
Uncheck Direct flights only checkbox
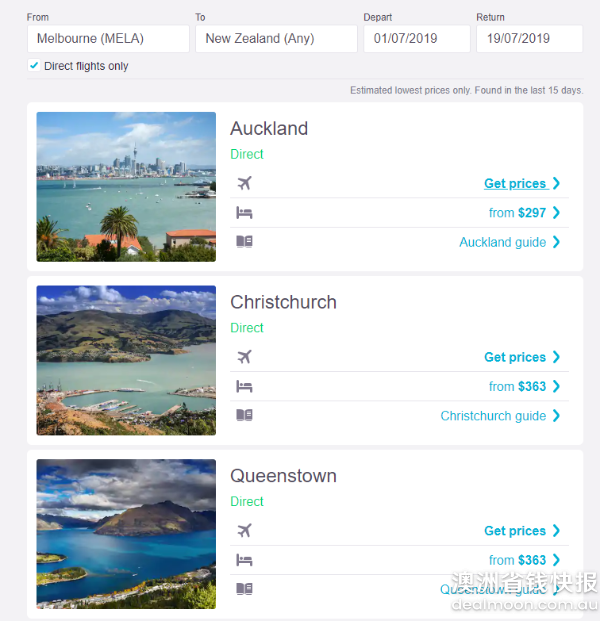coord(35,66)
